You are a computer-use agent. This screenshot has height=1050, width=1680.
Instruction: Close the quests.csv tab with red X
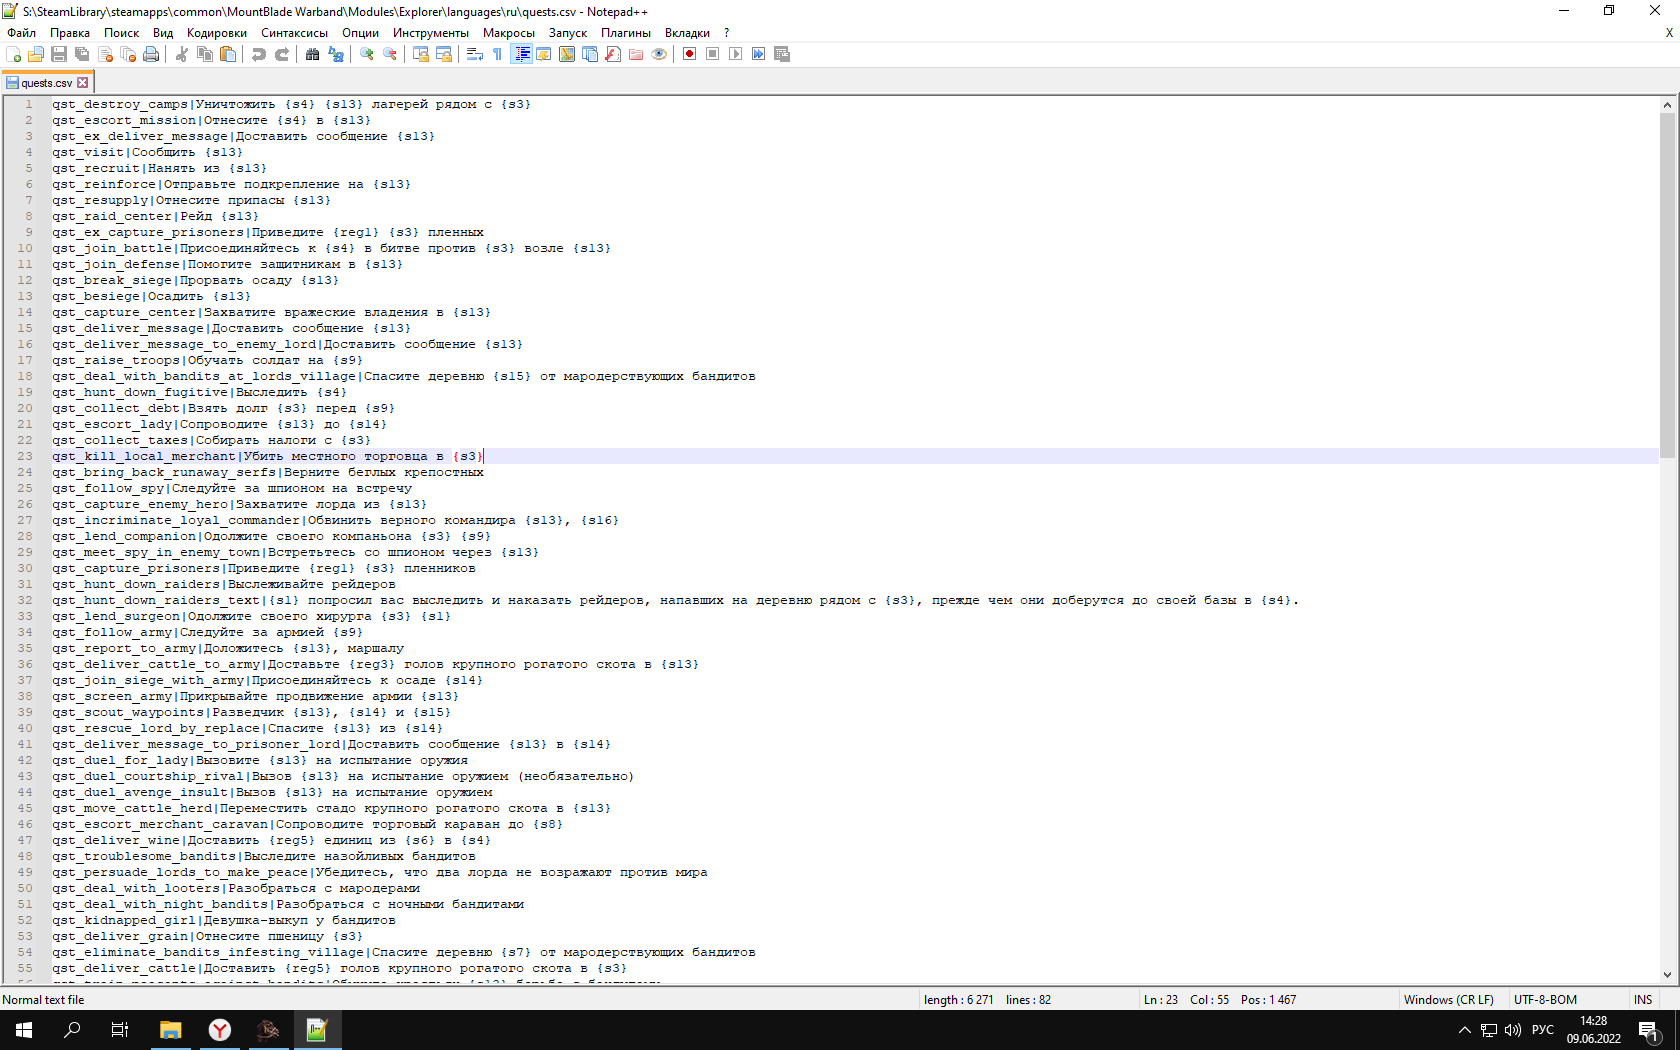(83, 83)
